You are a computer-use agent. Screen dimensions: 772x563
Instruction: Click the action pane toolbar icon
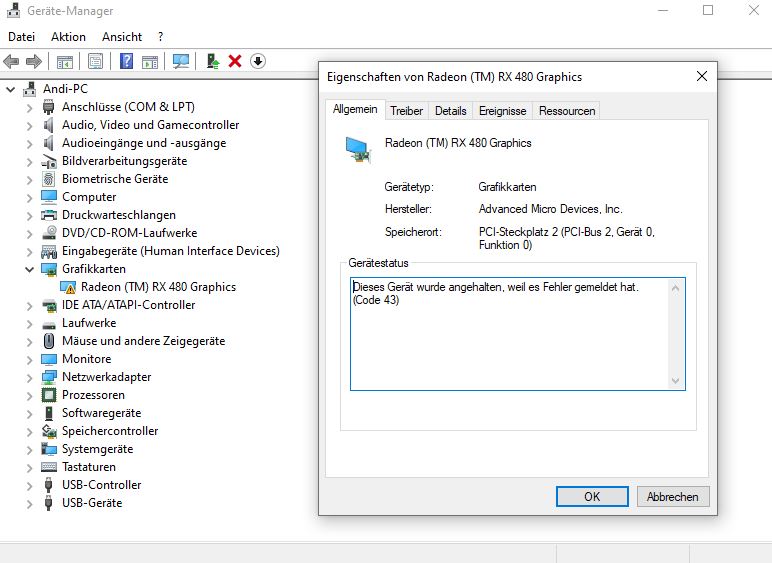coord(150,62)
